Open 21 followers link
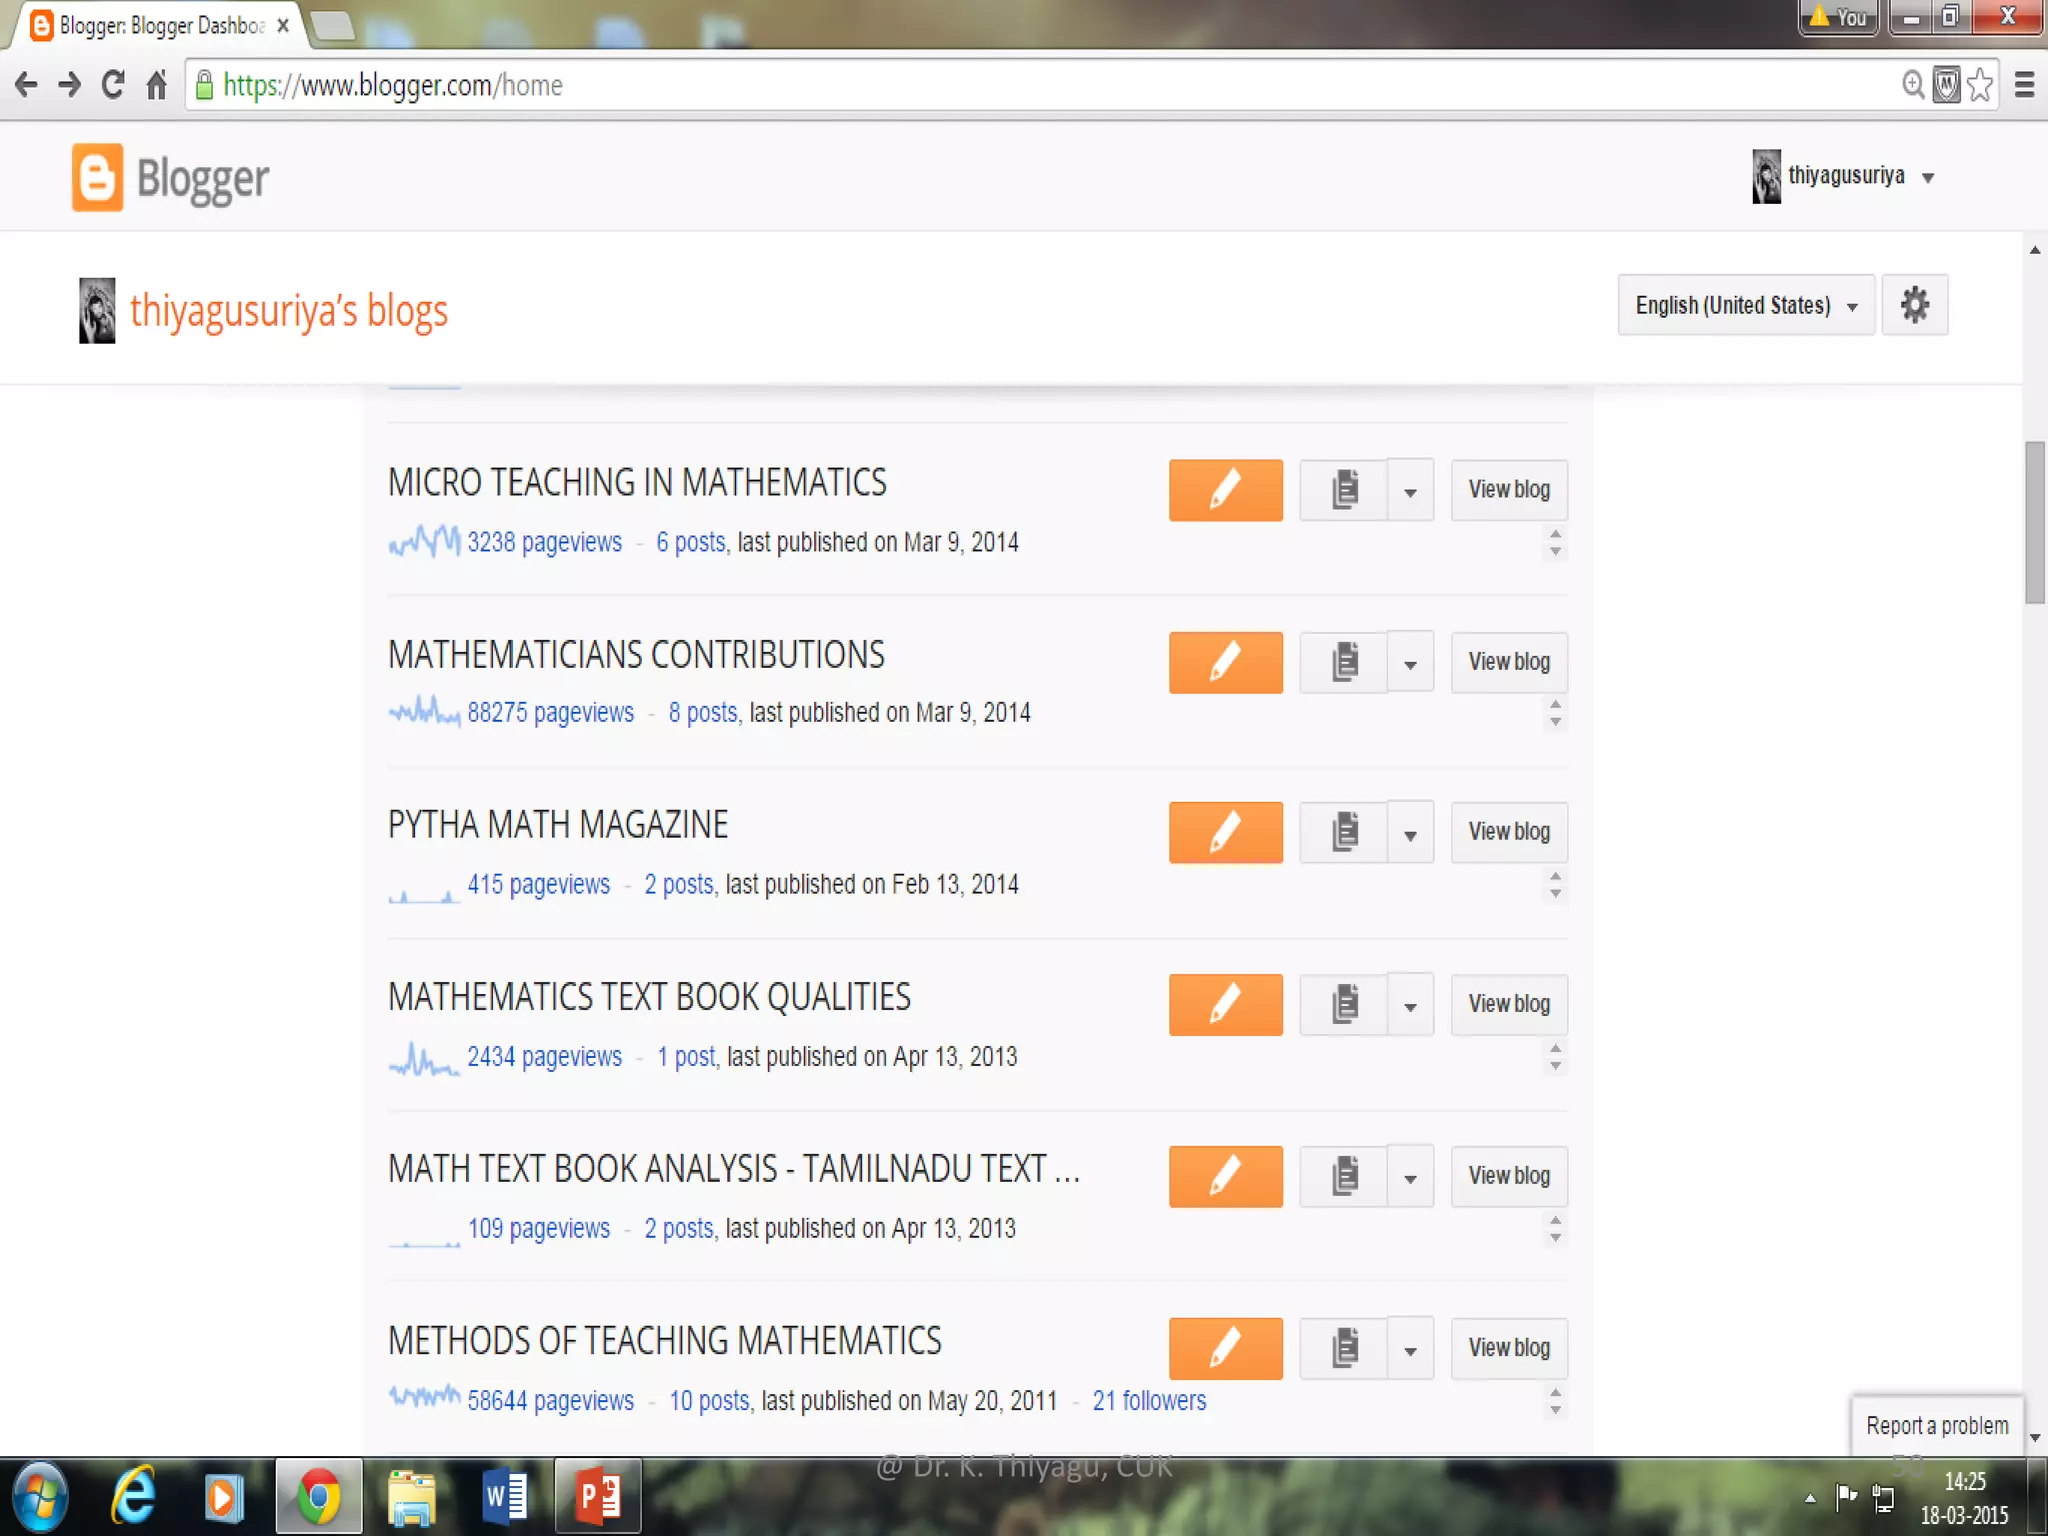This screenshot has width=2048, height=1536. [1149, 1400]
